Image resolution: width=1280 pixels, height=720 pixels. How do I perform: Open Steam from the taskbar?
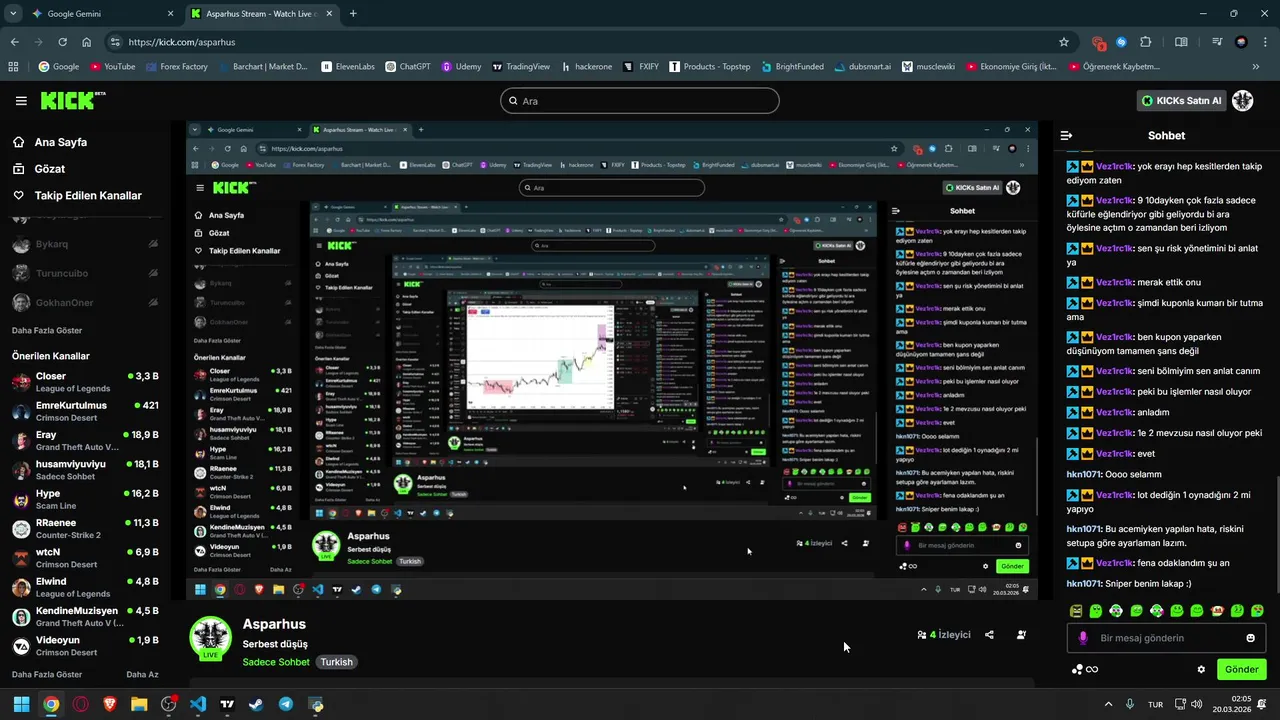click(257, 704)
